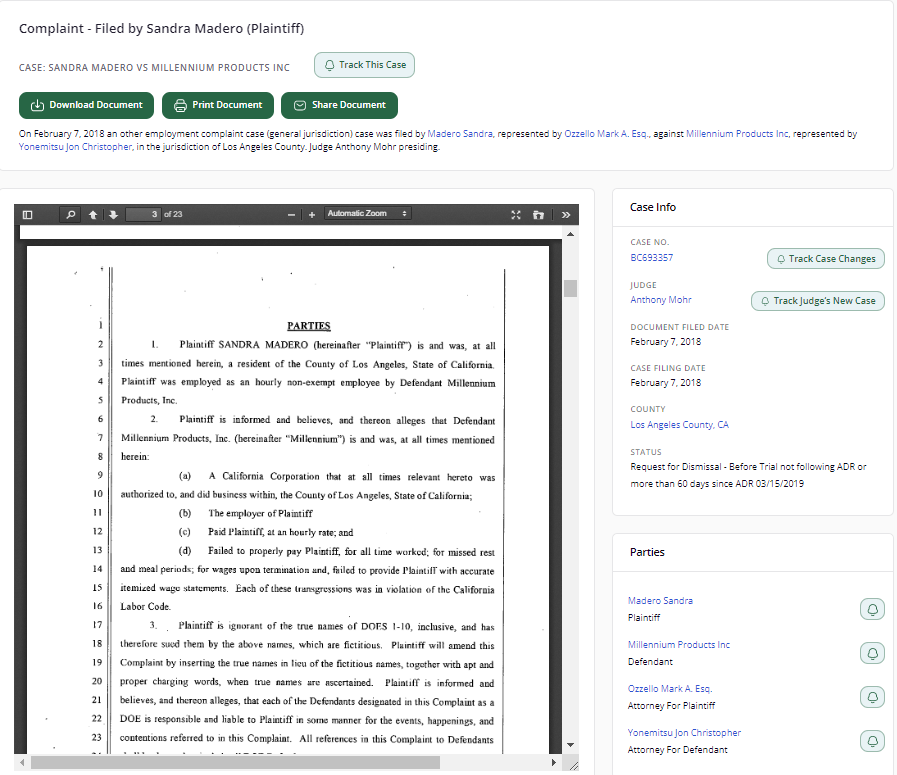Click the scroll left arrow of PDF viewer
897x775 pixels.
pos(22,763)
